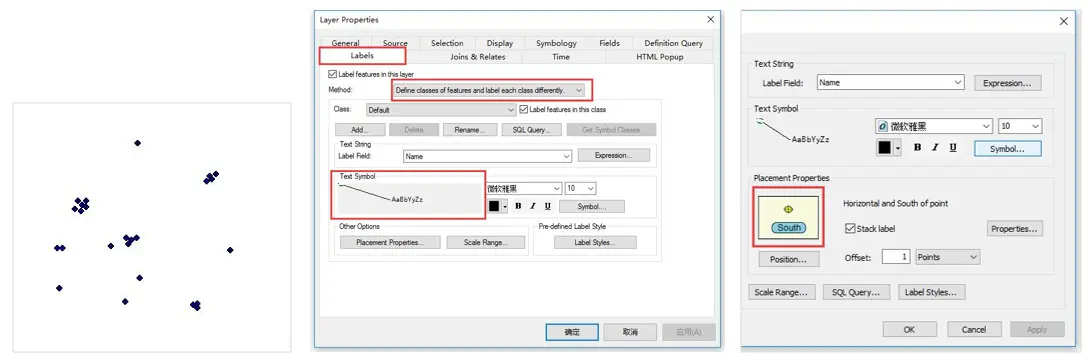Click Symbol... button in the right dialog
Image resolution: width=1088 pixels, height=361 pixels.
pyautogui.click(x=1008, y=148)
